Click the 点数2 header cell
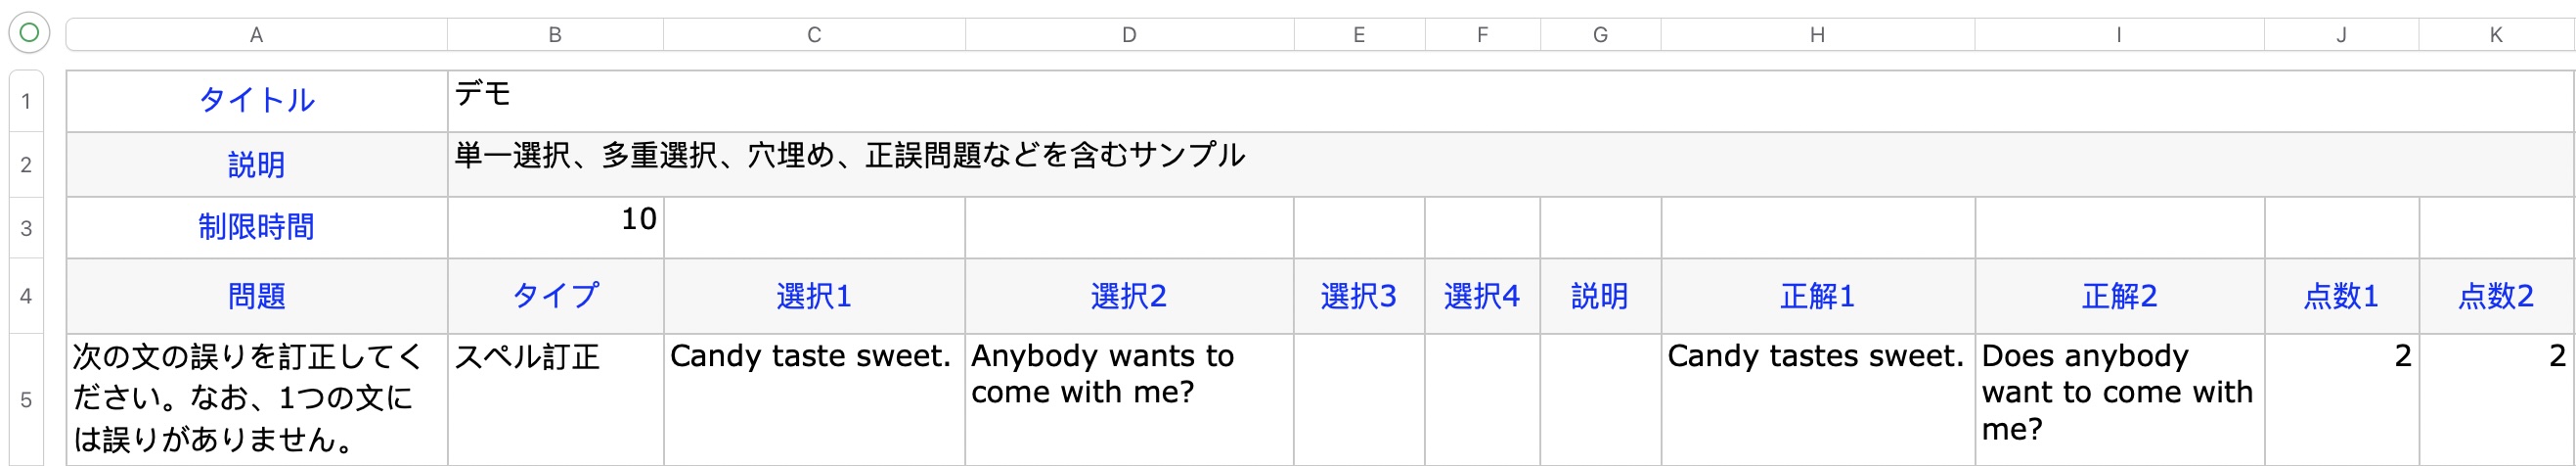Screen dimensions: 2576x466 2495,296
